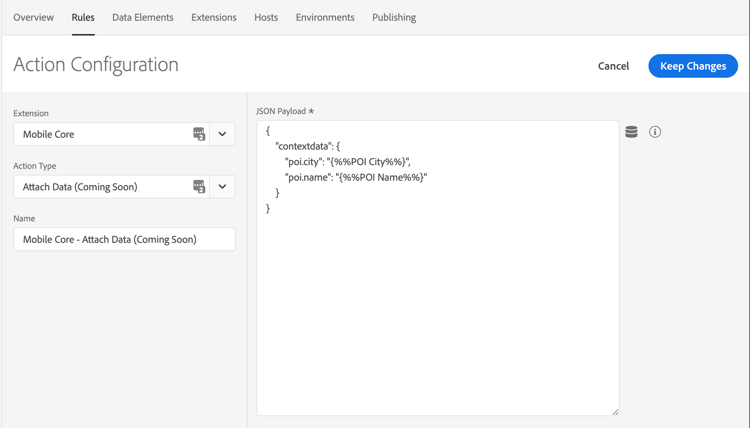Click the Mobile Core extension badge icon
This screenshot has height=428, width=750.
199,134
